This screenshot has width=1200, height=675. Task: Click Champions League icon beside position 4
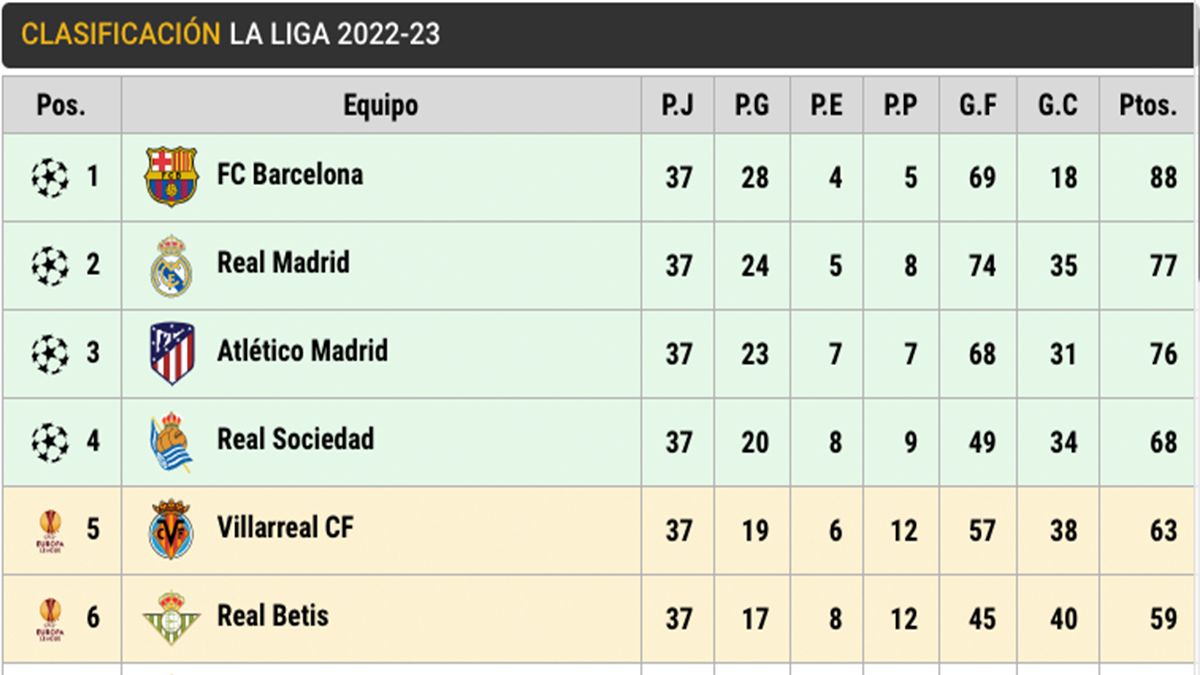pyautogui.click(x=50, y=442)
